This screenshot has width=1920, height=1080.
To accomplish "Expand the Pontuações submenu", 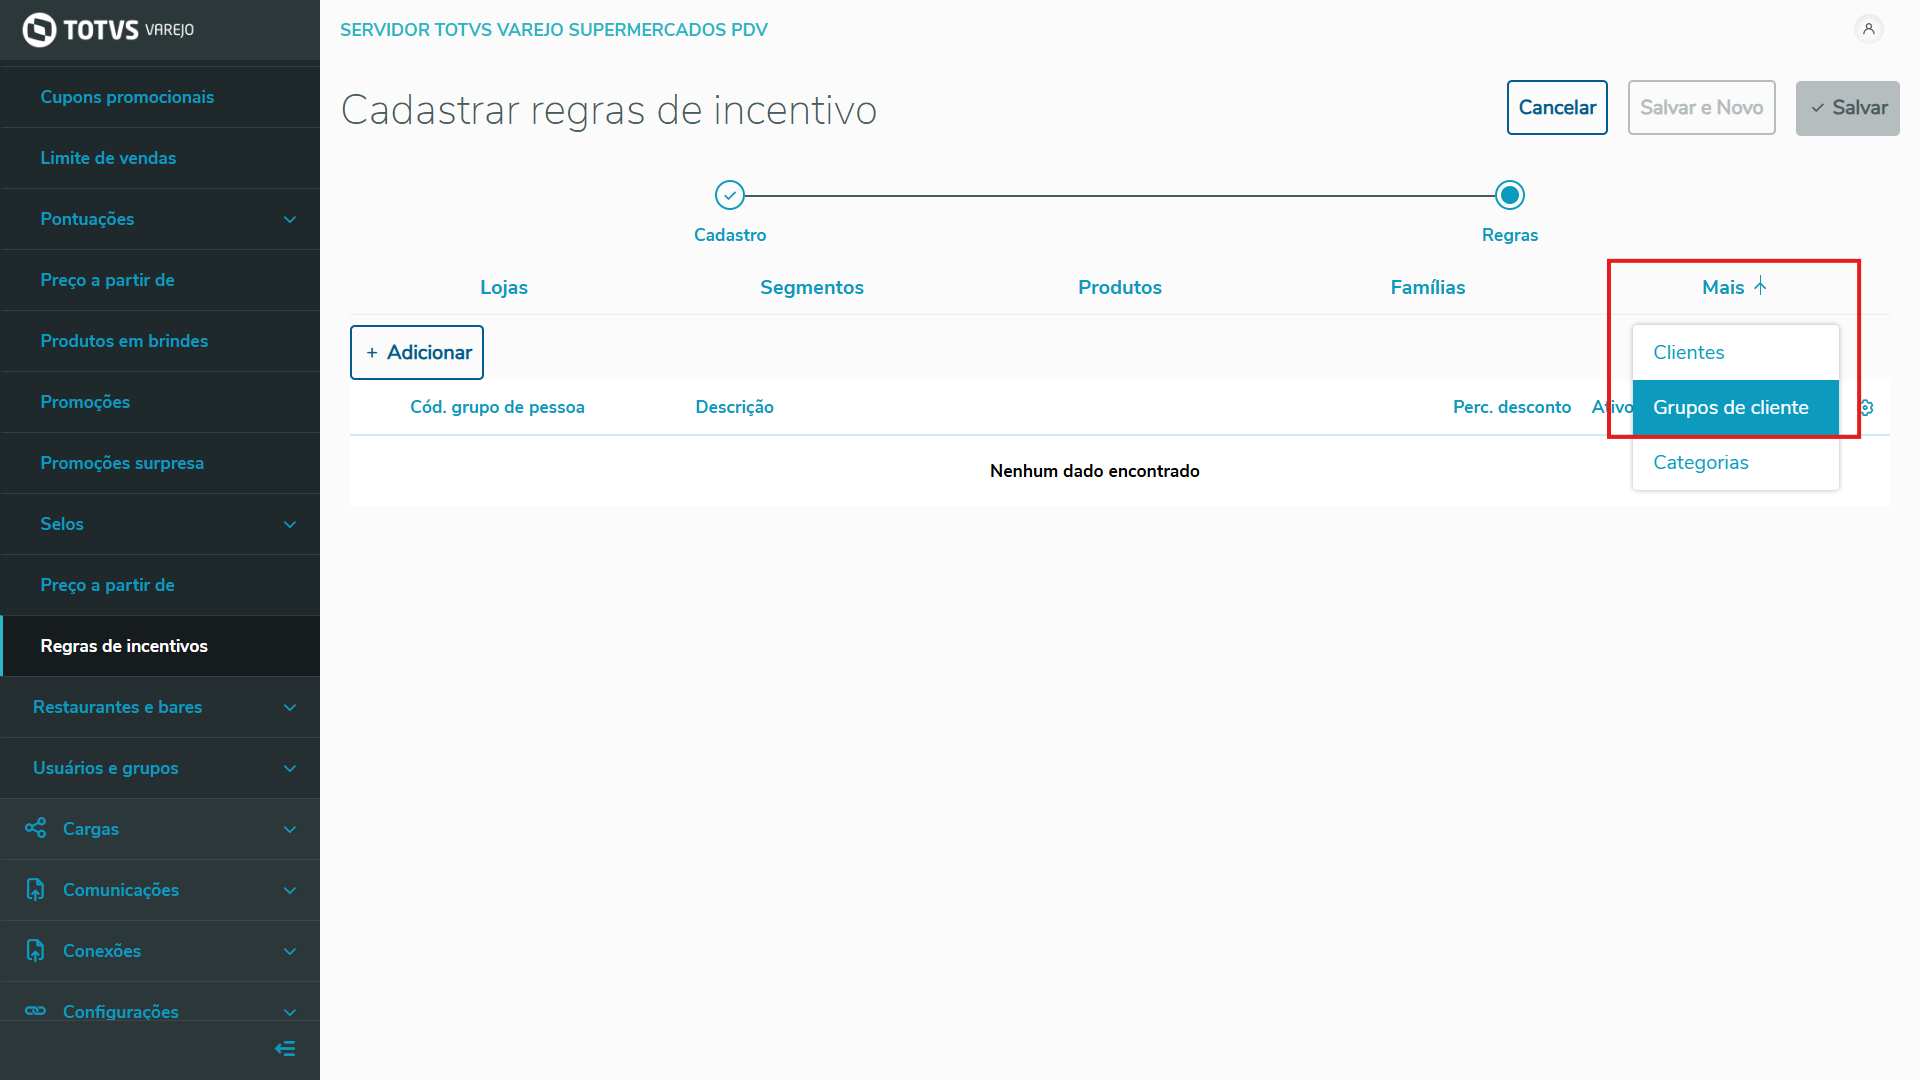I will 289,219.
